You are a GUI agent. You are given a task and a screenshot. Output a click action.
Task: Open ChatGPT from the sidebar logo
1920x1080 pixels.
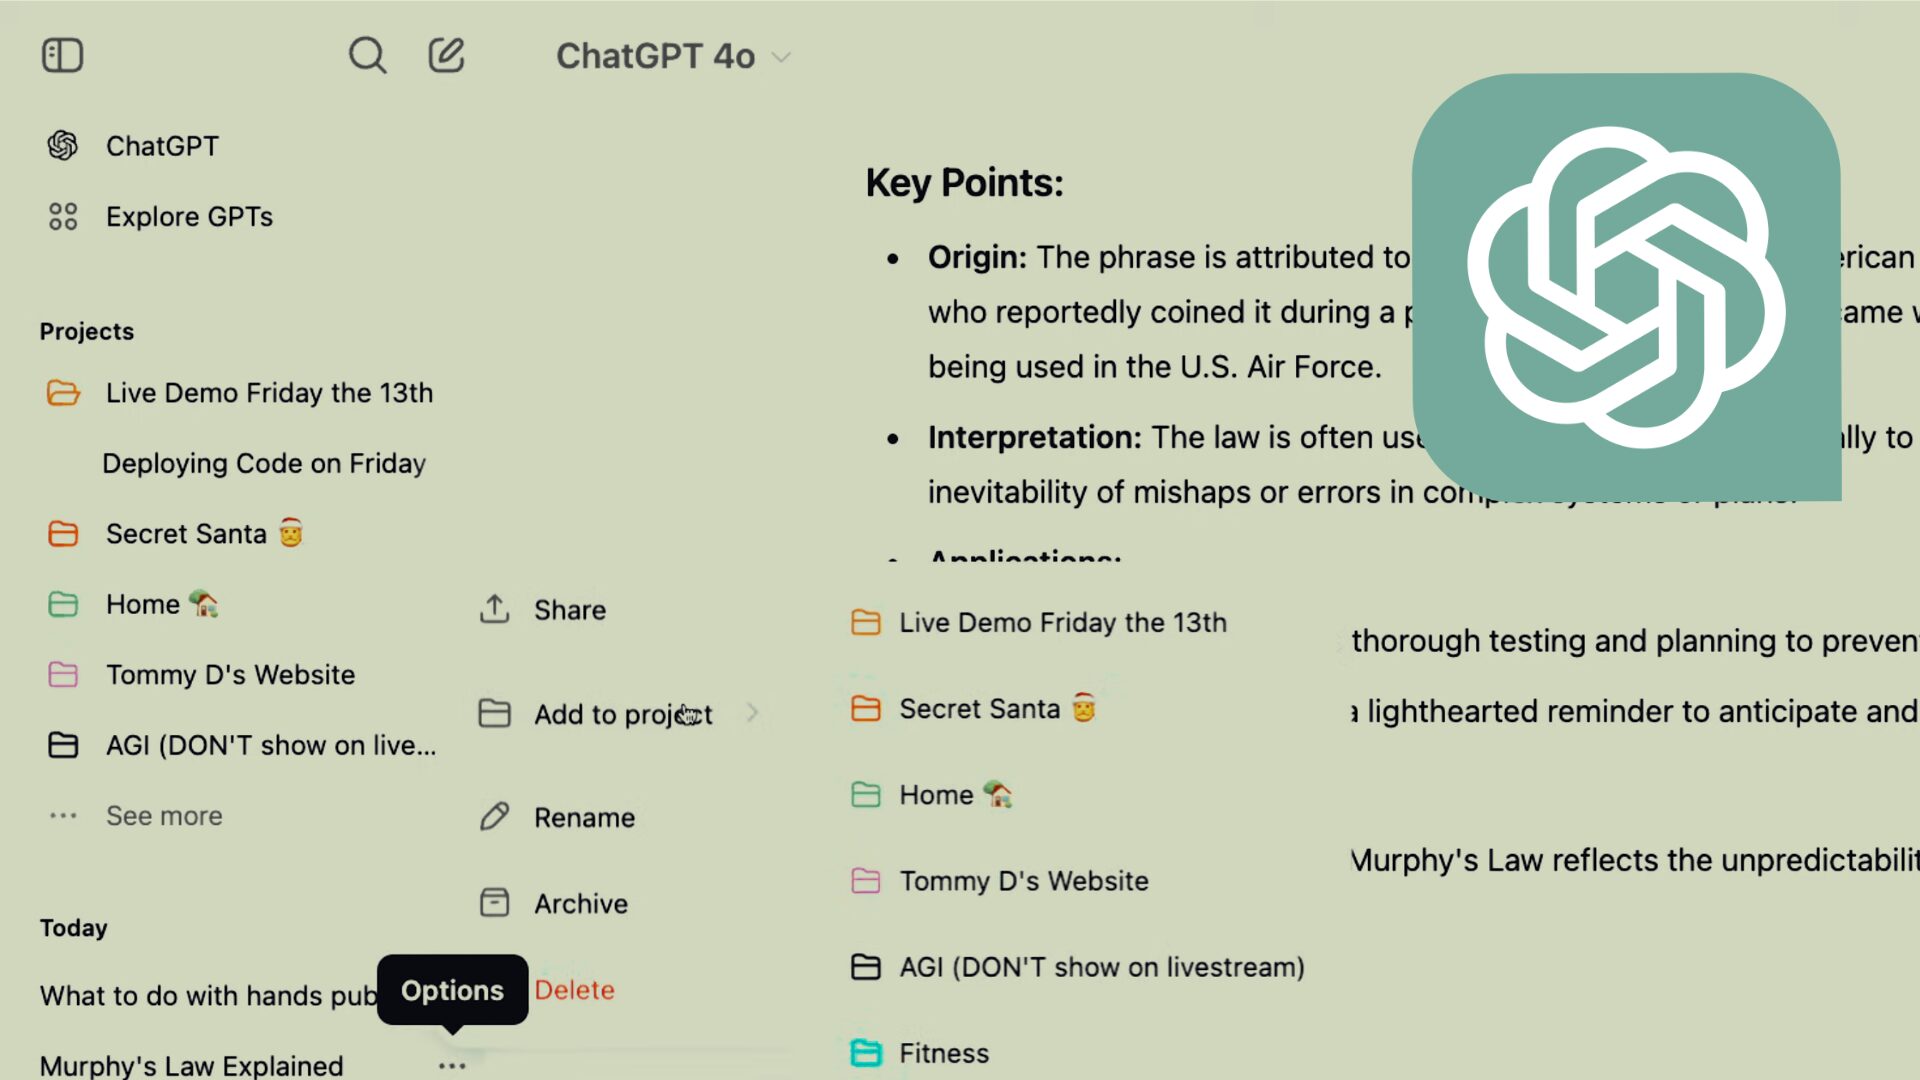tap(62, 146)
